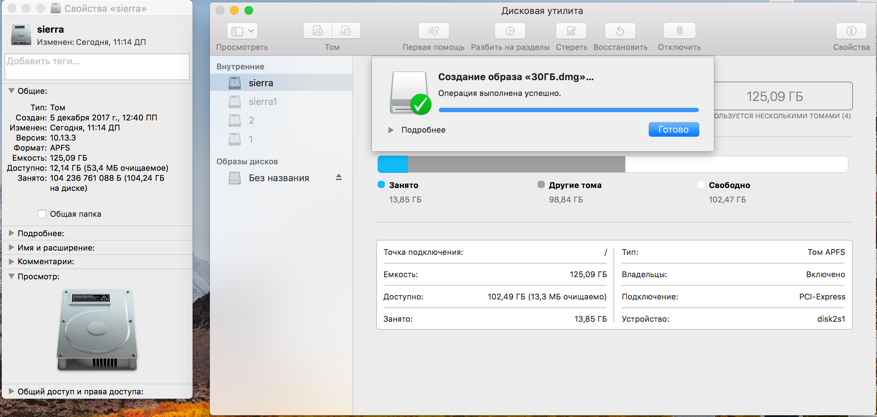Click the Образы дисков sidebar header

coord(247,162)
